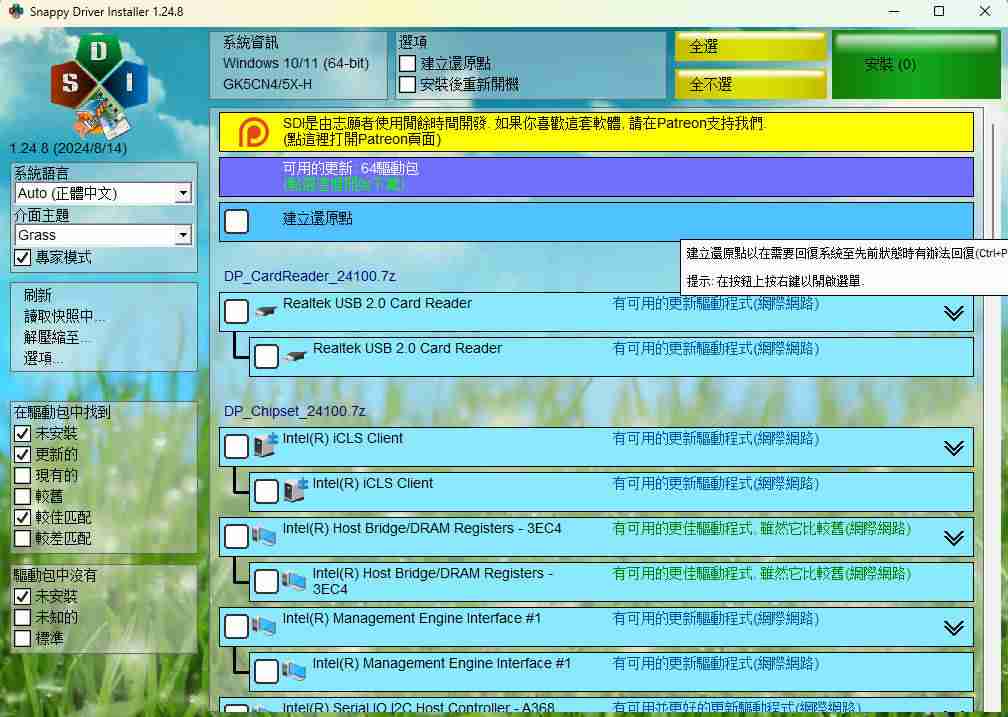
Task: Click the purple 可用的更新 updates banner
Action: pos(596,177)
